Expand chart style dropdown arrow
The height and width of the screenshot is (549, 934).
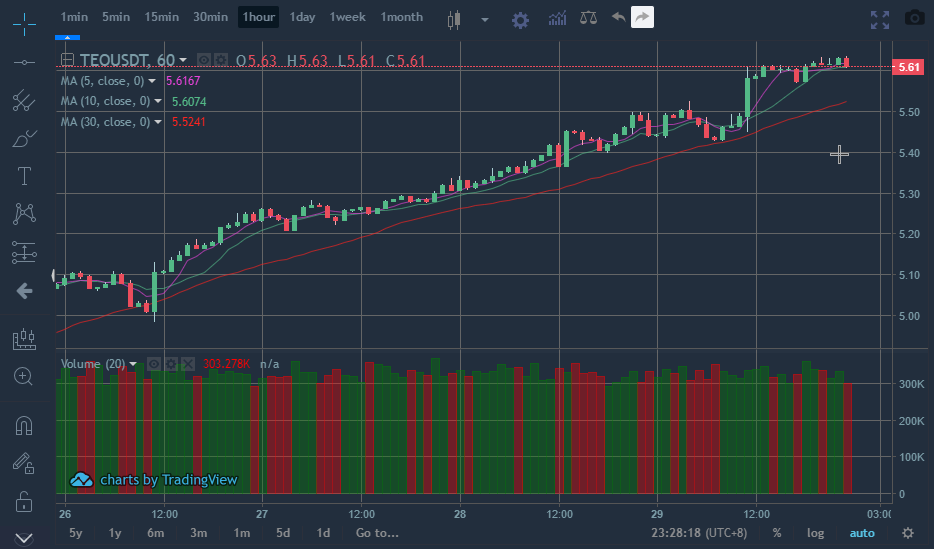485,20
